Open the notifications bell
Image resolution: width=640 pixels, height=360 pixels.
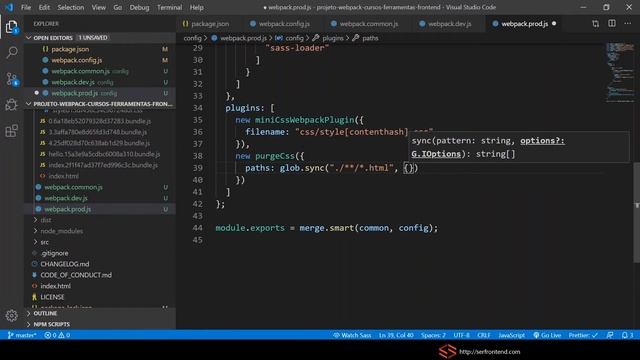point(627,335)
